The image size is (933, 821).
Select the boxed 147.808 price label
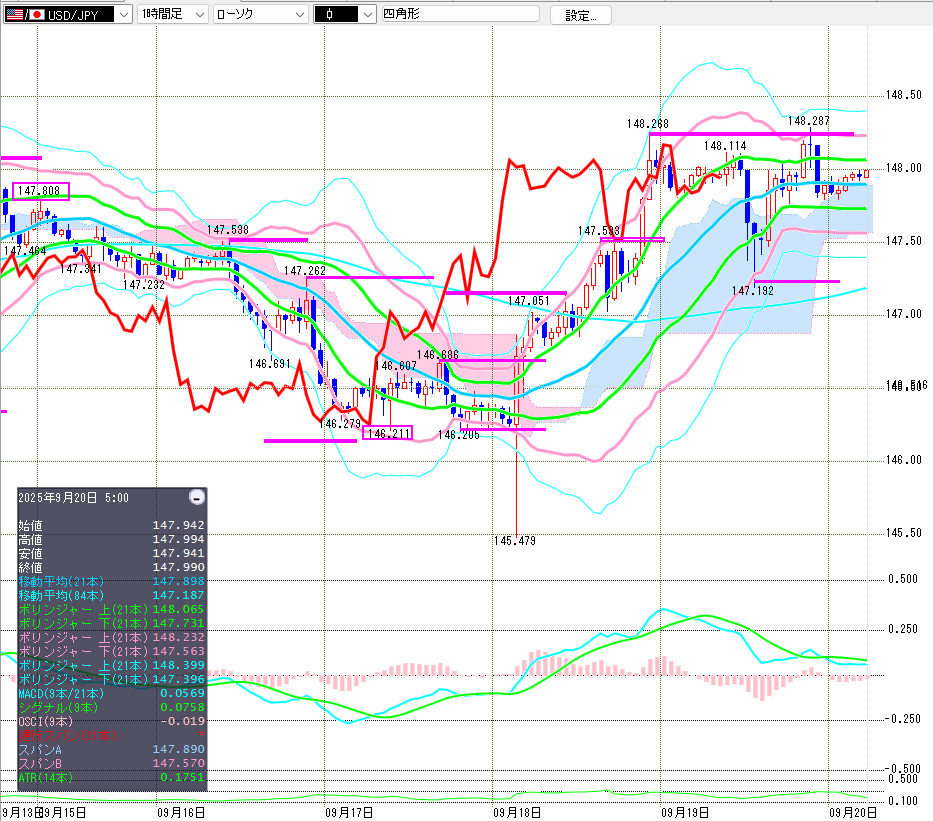(40, 191)
